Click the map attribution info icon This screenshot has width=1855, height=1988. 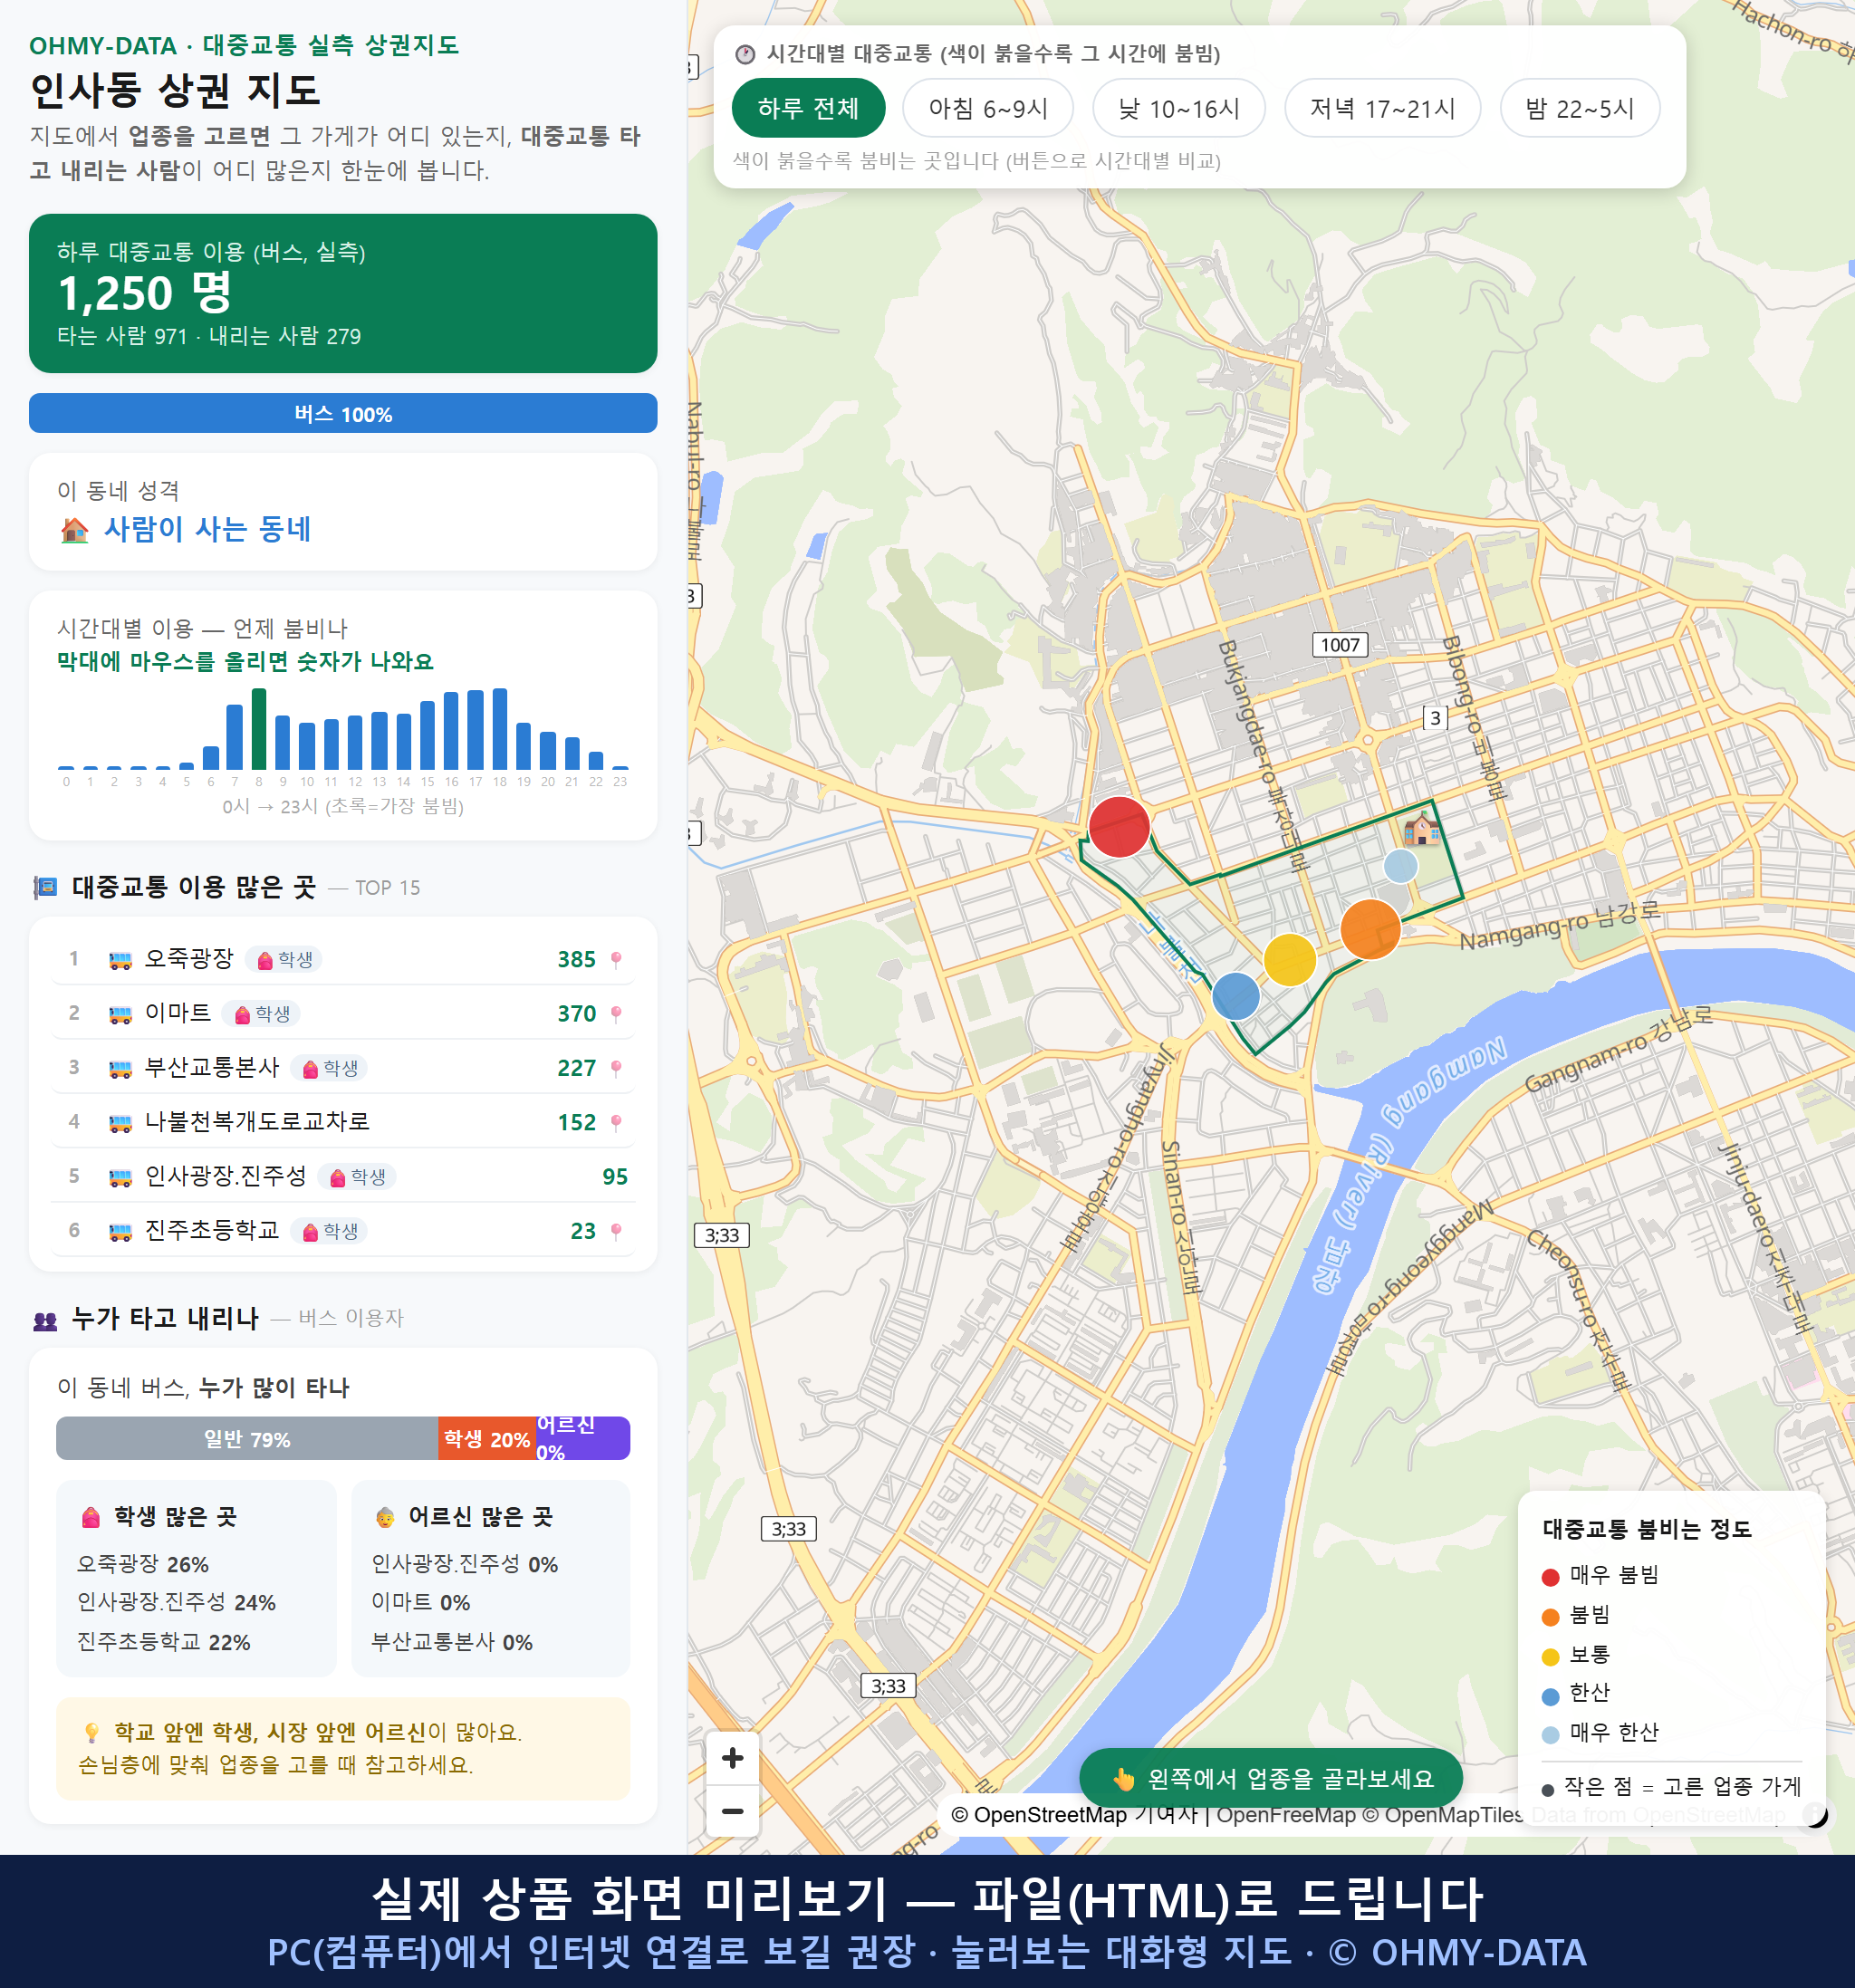(1814, 1814)
